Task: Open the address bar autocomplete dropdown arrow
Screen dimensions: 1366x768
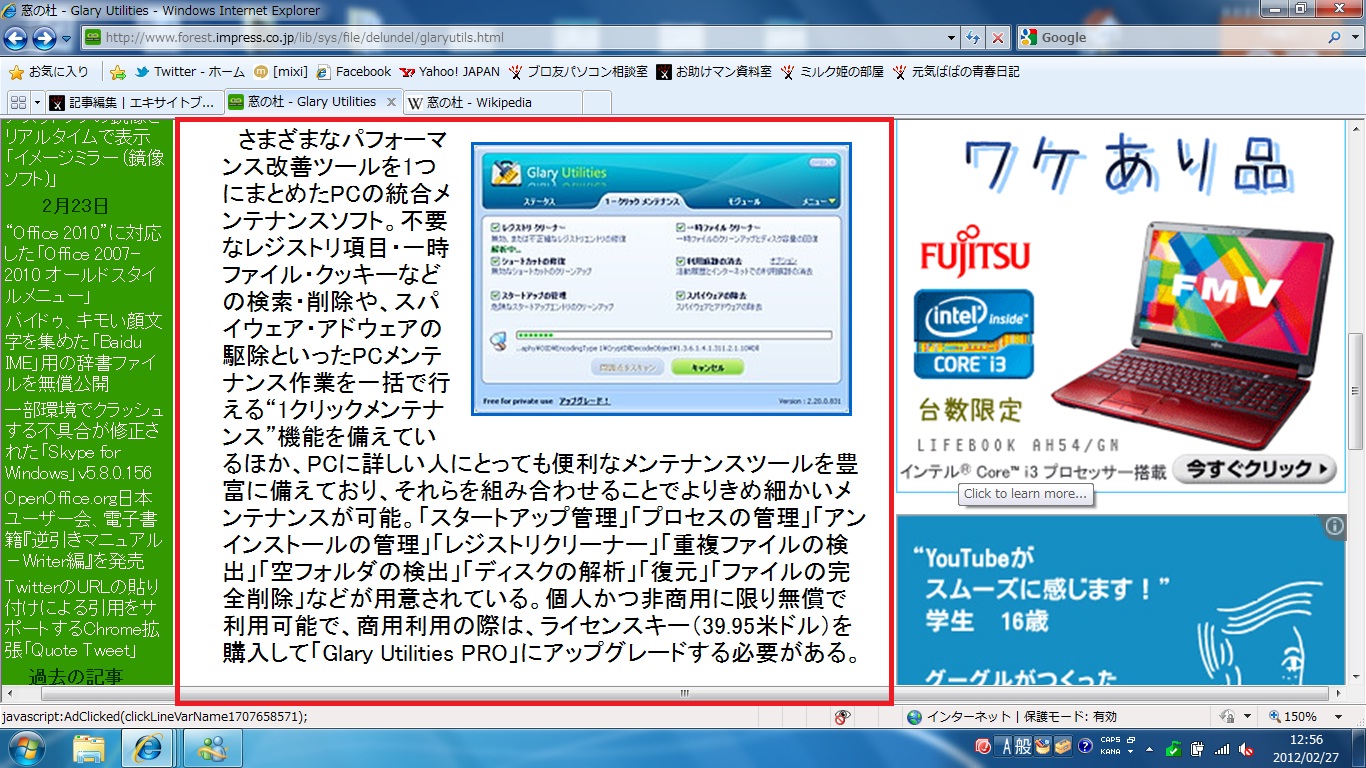Action: (x=951, y=38)
